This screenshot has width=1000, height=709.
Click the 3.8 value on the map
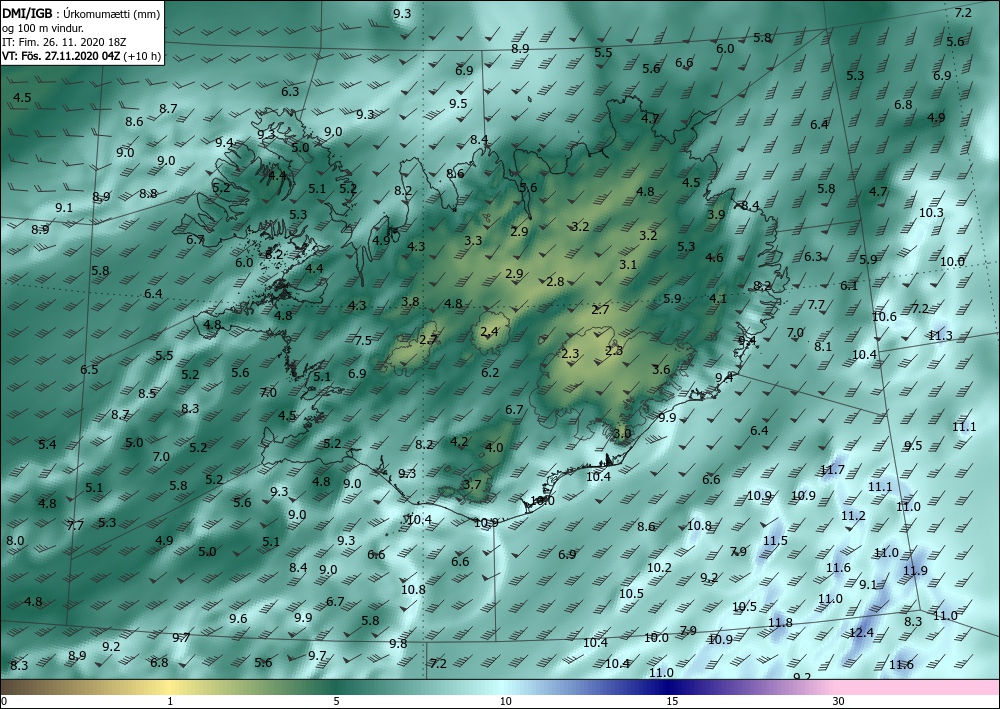click(411, 301)
